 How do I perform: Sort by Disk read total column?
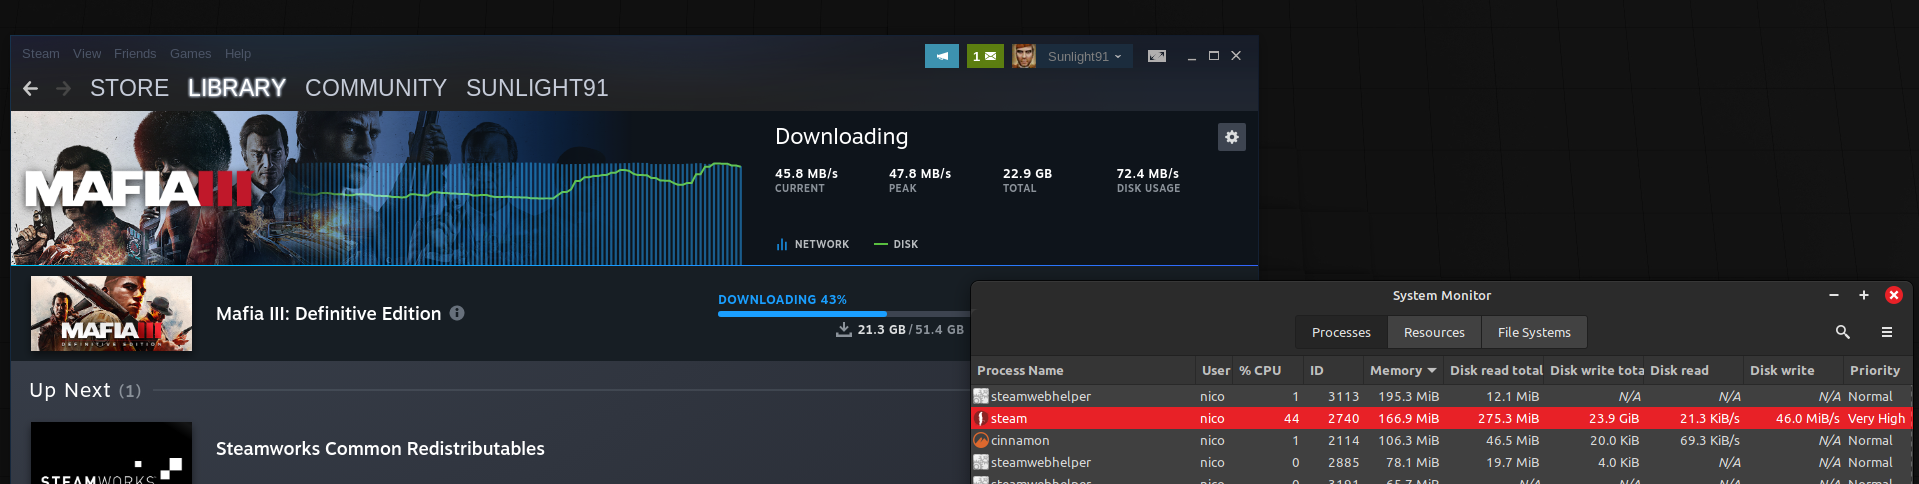(1495, 371)
